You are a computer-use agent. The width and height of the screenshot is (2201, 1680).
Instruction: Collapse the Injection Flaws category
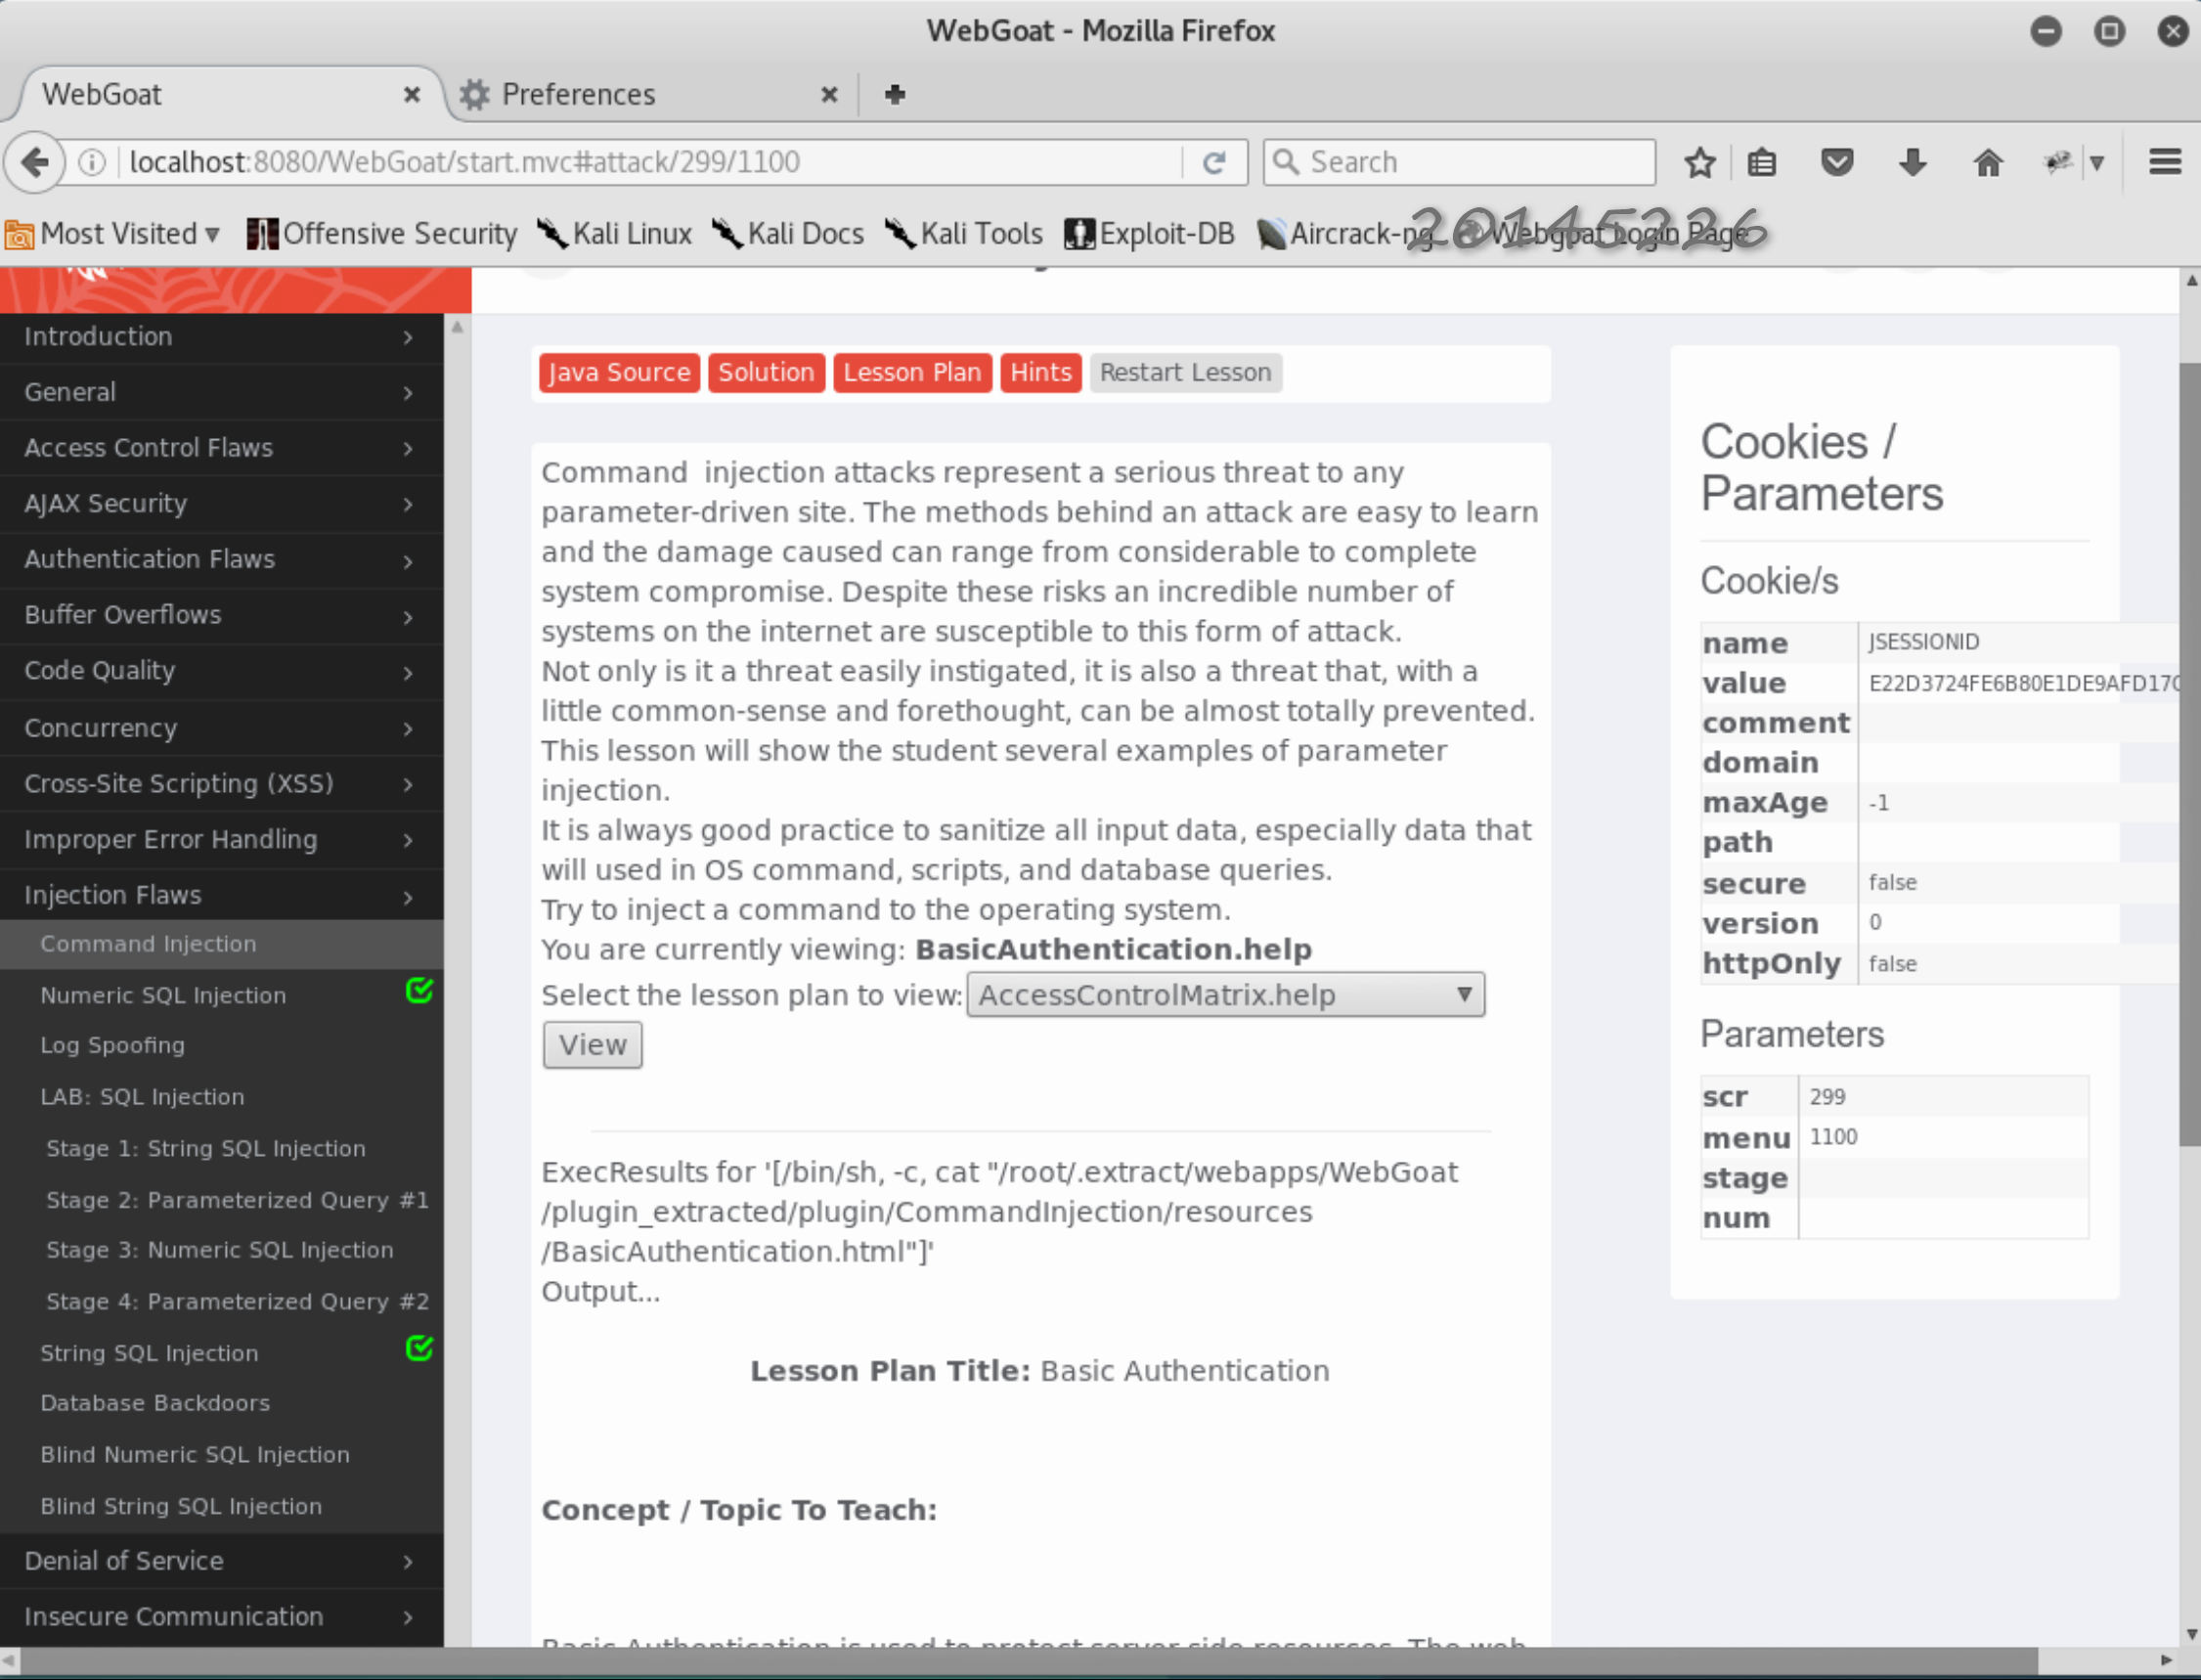(221, 895)
